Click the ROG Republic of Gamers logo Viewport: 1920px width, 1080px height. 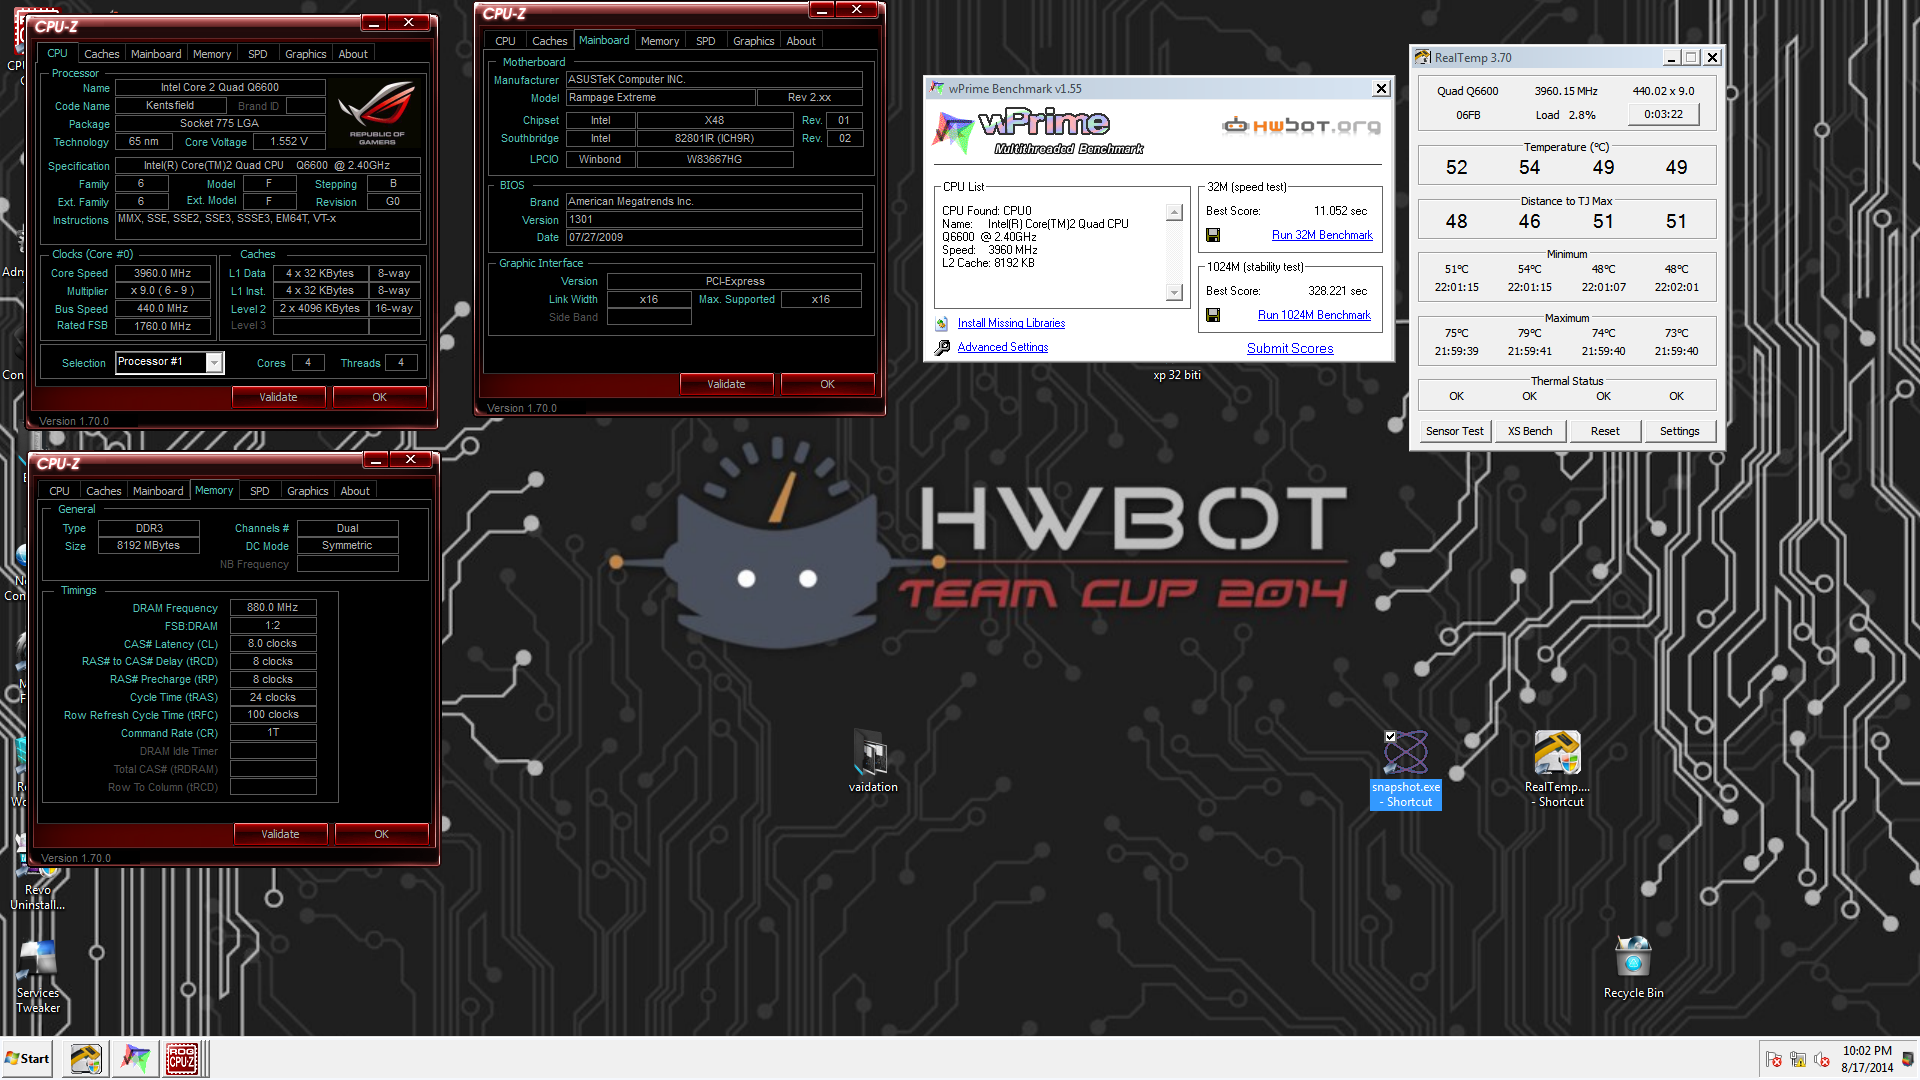coord(377,112)
